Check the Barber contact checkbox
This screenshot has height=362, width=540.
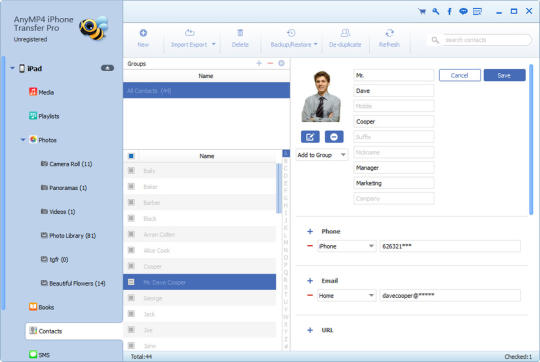click(x=131, y=202)
